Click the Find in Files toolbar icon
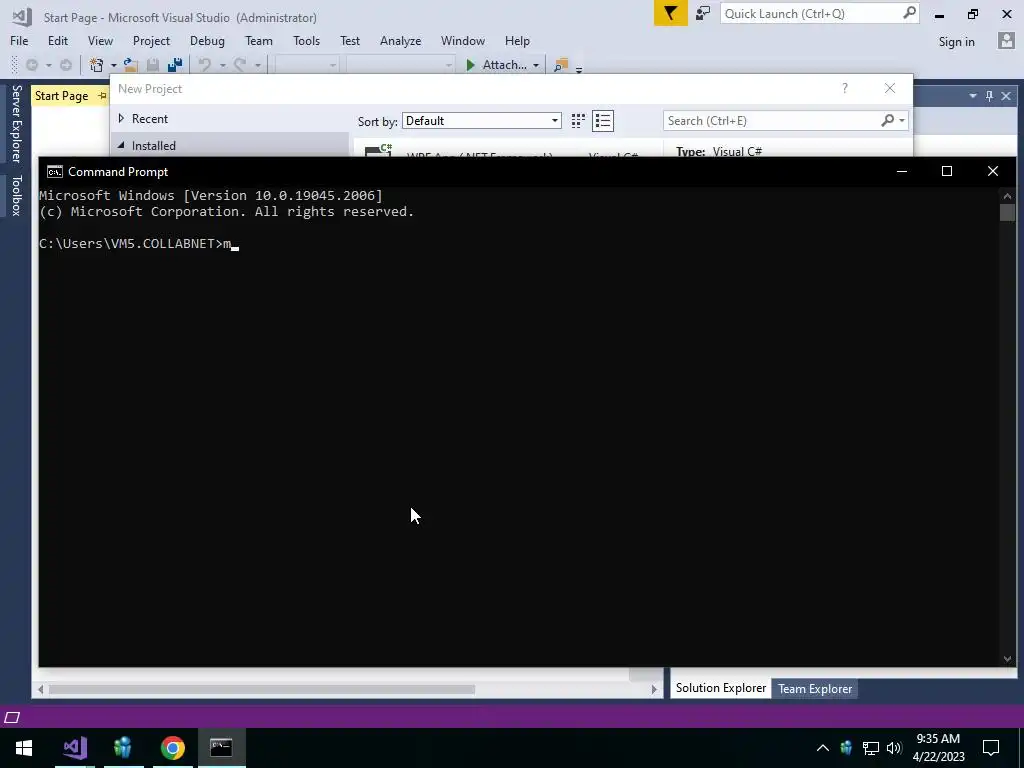 tap(560, 65)
